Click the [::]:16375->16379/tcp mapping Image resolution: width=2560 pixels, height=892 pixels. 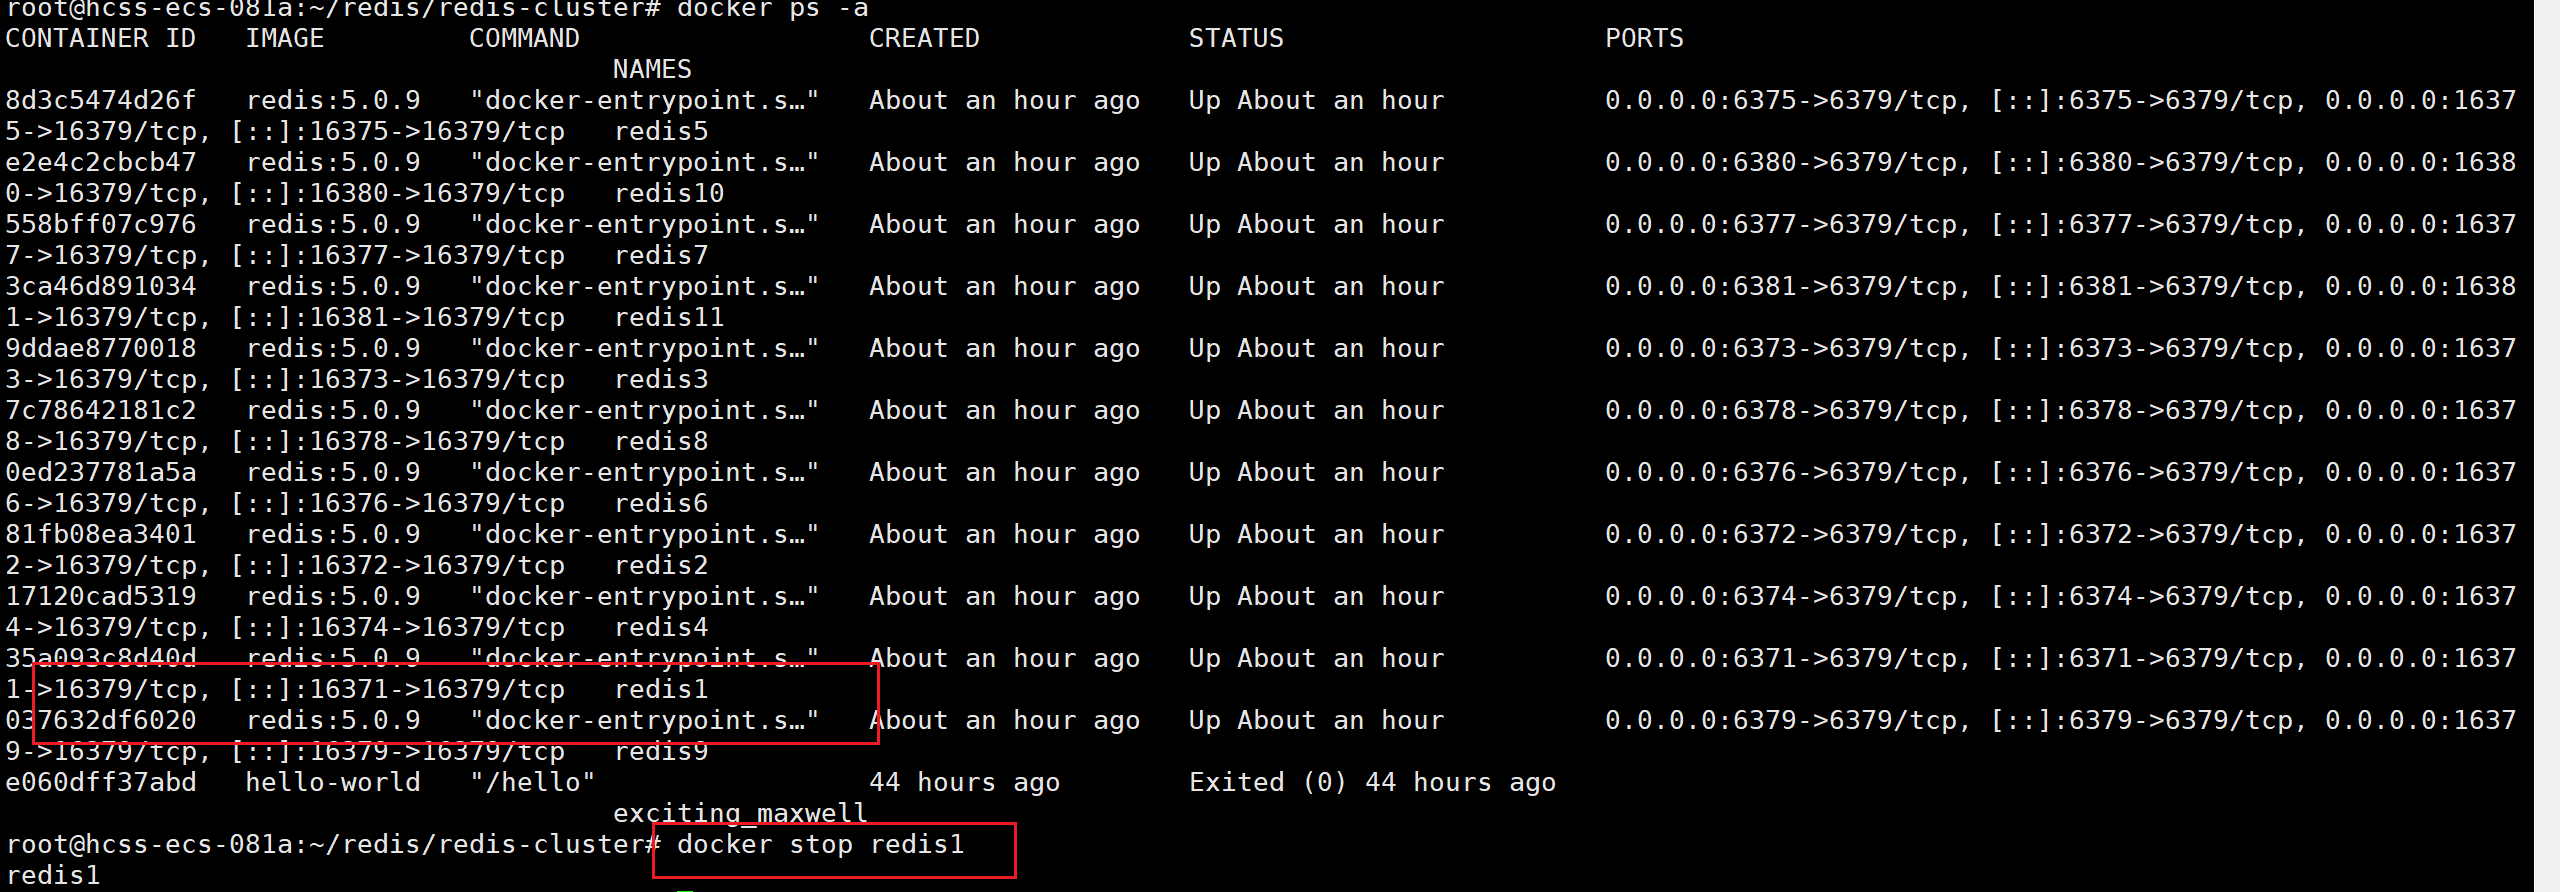click(x=398, y=132)
